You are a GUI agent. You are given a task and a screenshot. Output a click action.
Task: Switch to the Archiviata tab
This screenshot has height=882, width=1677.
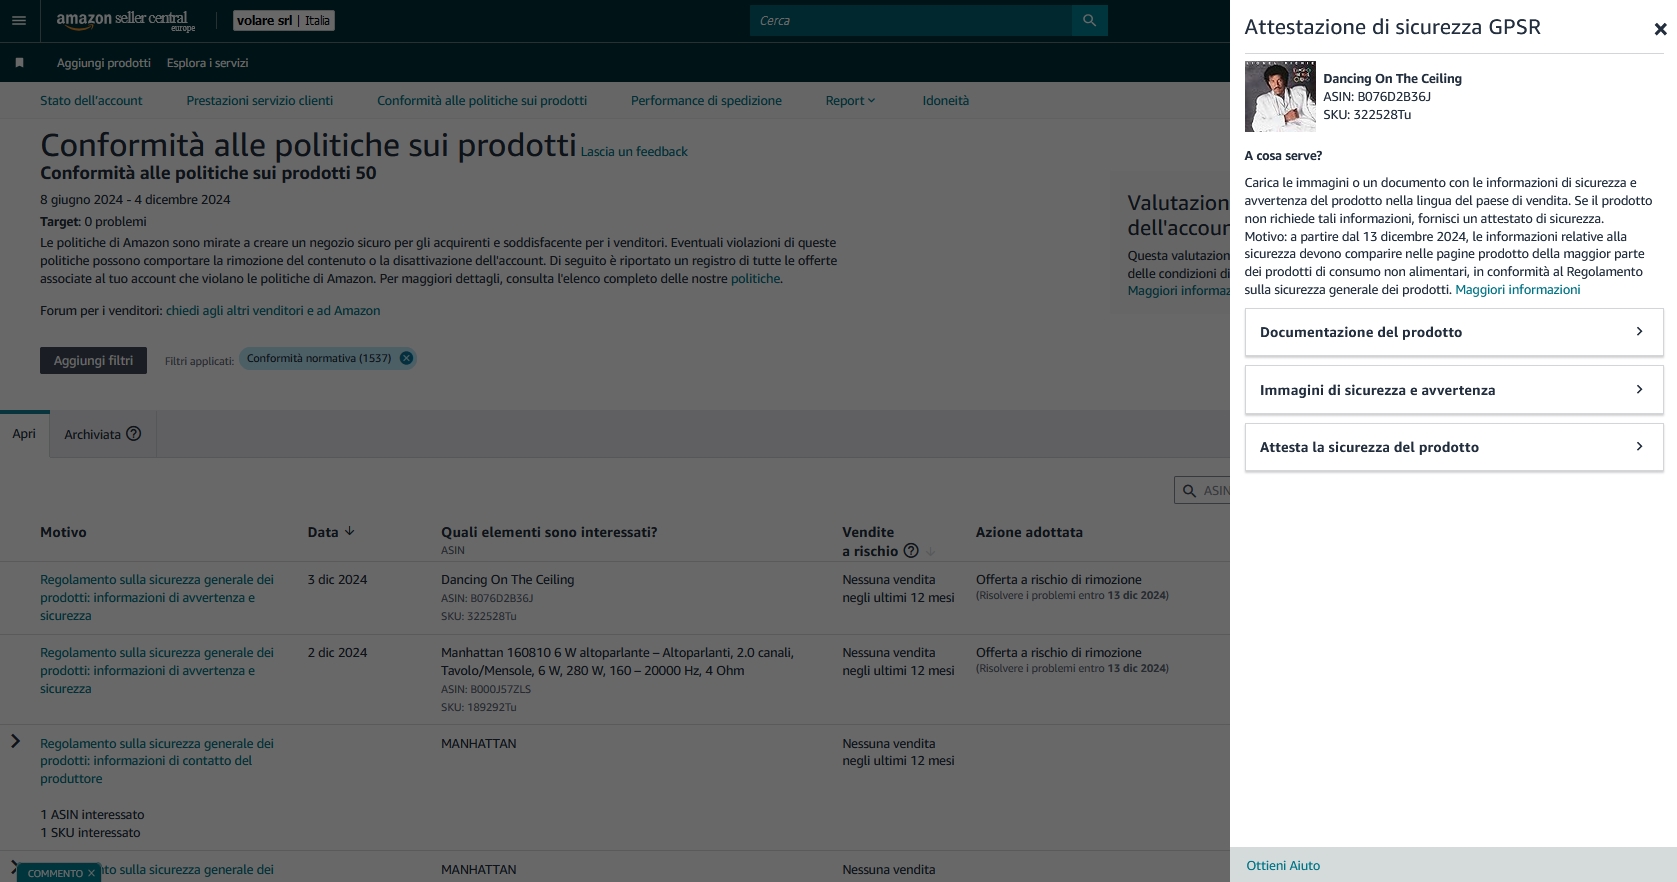point(92,434)
